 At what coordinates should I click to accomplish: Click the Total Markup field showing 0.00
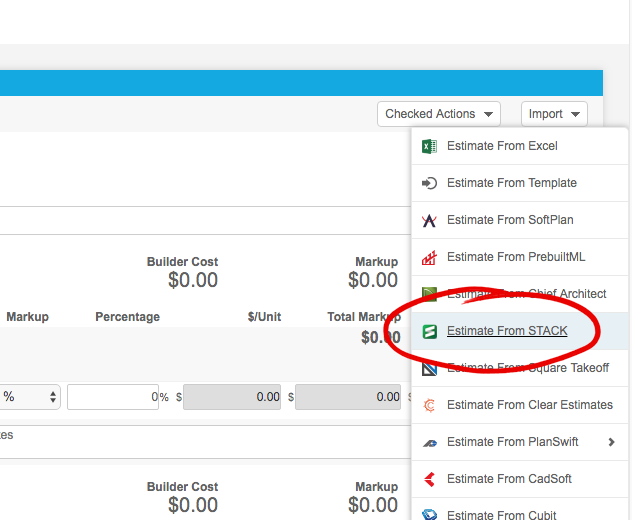[x=348, y=397]
